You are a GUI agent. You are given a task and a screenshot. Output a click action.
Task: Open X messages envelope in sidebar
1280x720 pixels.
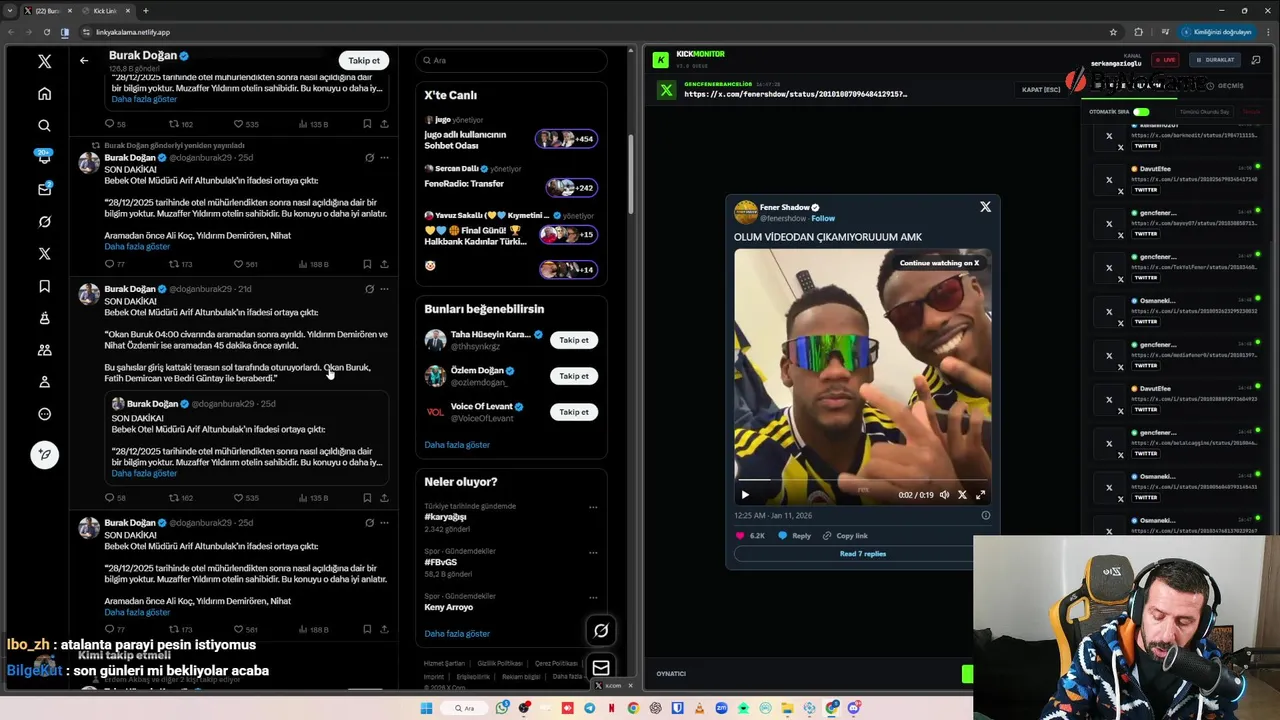pos(44,189)
